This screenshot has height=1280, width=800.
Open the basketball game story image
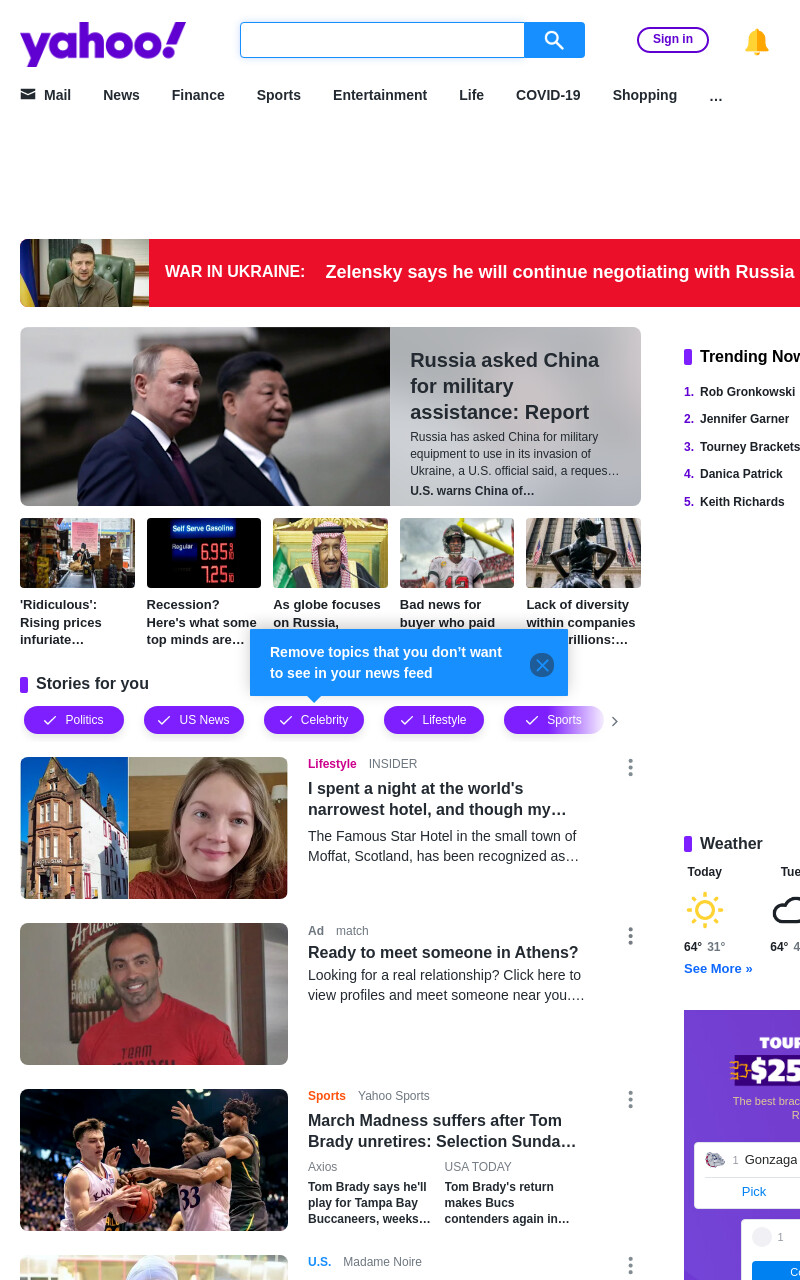pos(154,1160)
